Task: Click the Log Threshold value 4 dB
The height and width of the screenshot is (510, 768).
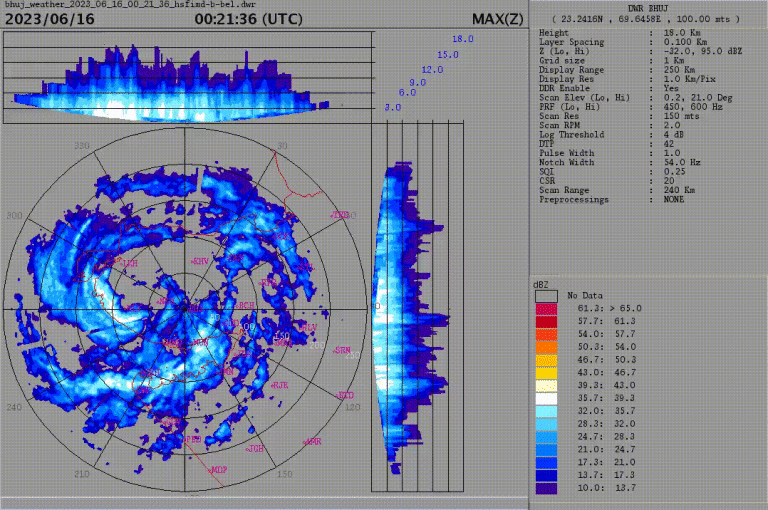Action: pos(673,135)
